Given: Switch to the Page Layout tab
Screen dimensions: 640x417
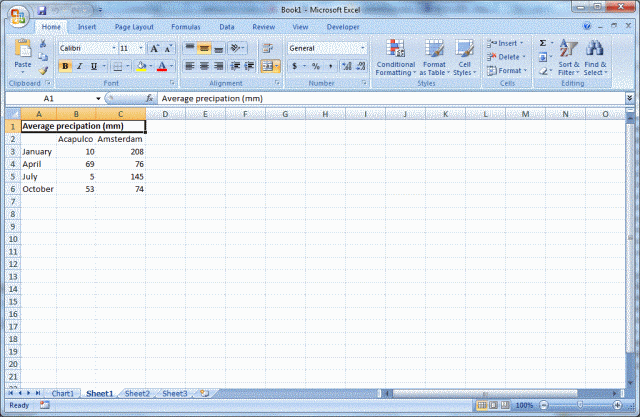Looking at the screenshot, I should pos(134,27).
